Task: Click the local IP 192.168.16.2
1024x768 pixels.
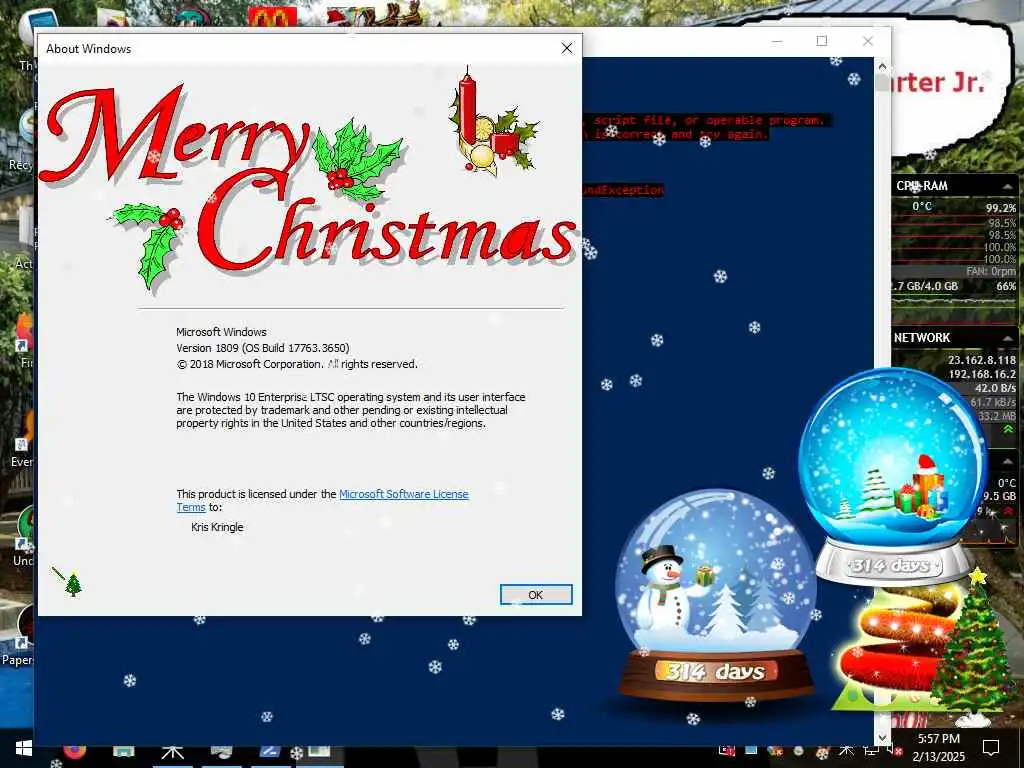Action: pos(982,374)
